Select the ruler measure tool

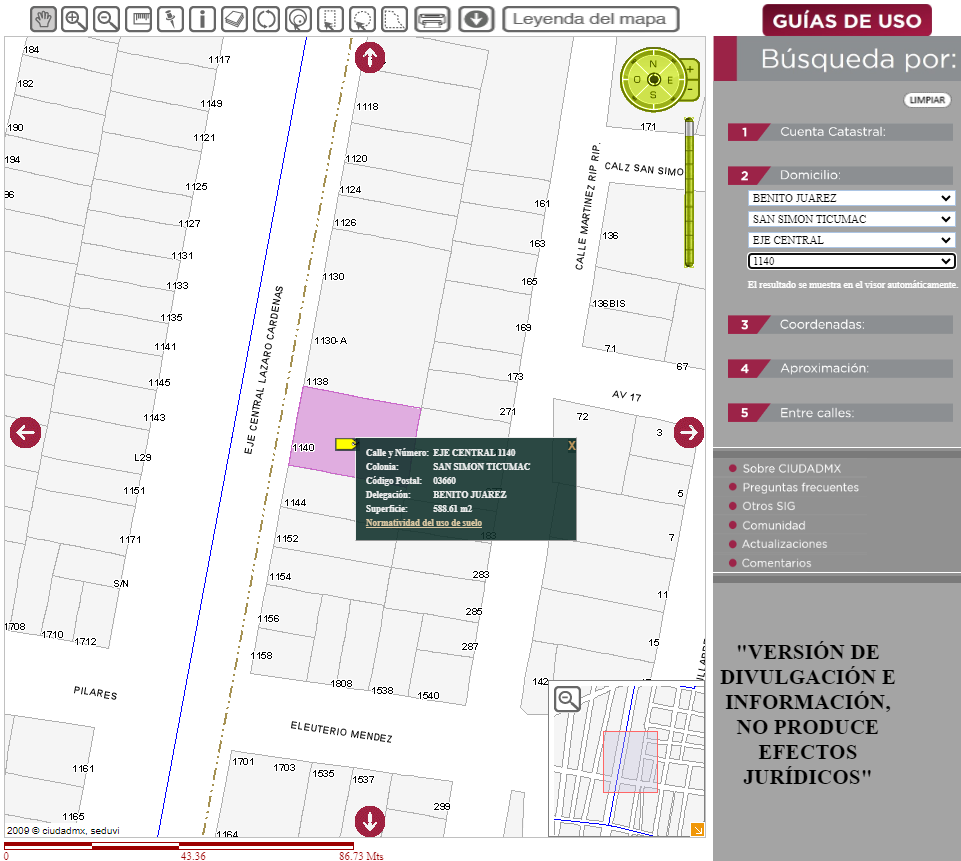[x=139, y=20]
